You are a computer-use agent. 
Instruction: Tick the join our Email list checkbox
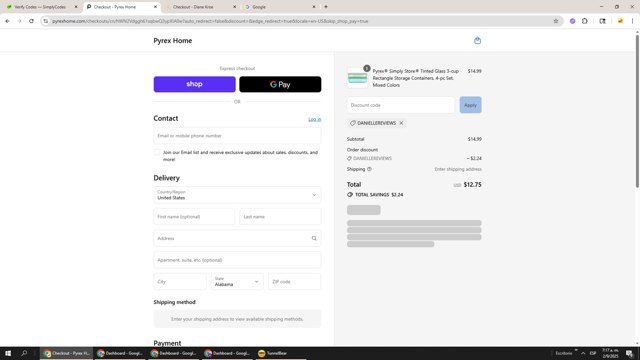pyautogui.click(x=157, y=152)
